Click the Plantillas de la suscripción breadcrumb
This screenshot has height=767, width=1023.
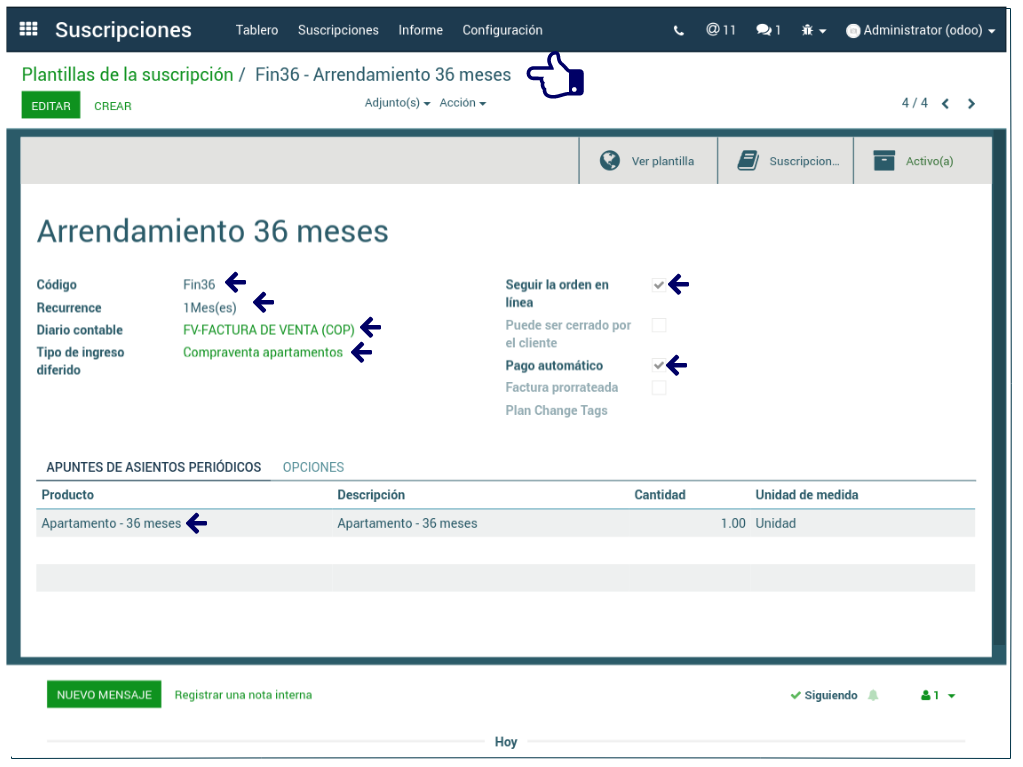coord(127,75)
